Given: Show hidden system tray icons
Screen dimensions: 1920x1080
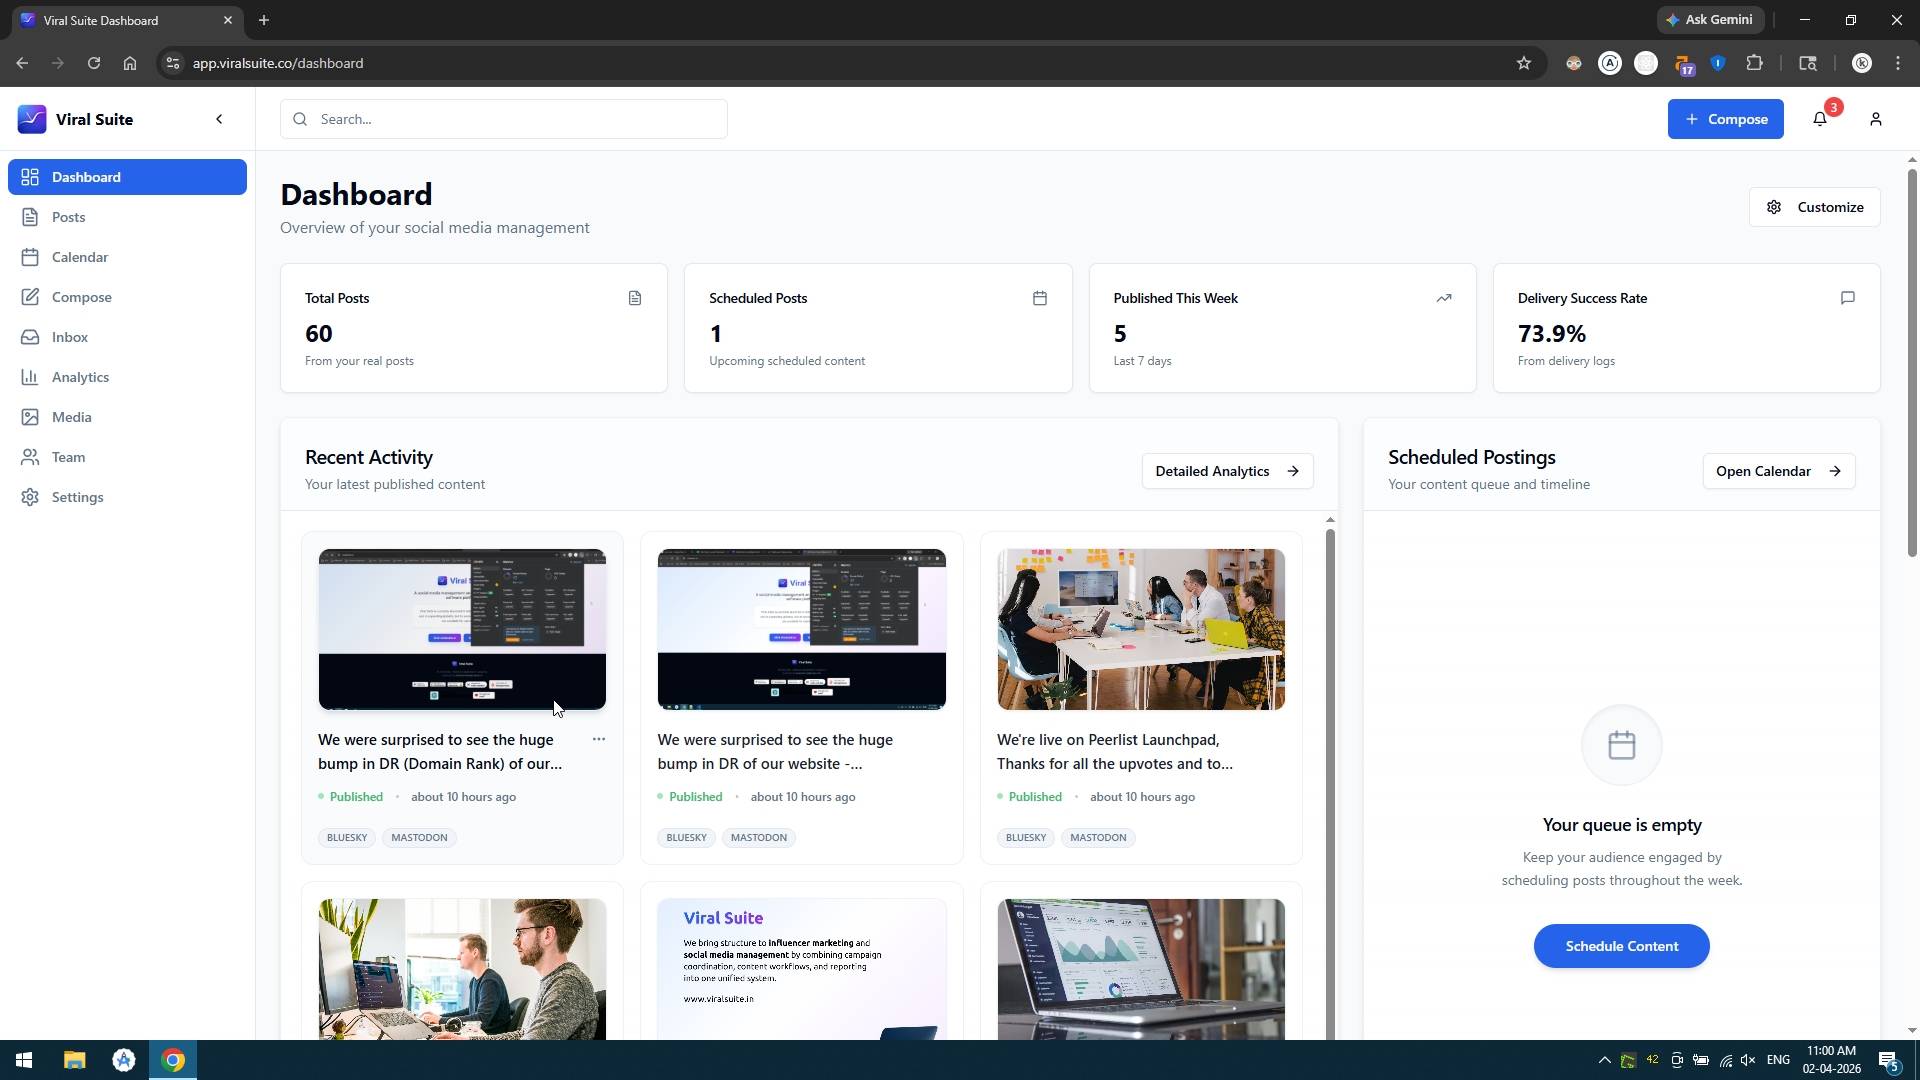Looking at the screenshot, I should pos(1604,1060).
